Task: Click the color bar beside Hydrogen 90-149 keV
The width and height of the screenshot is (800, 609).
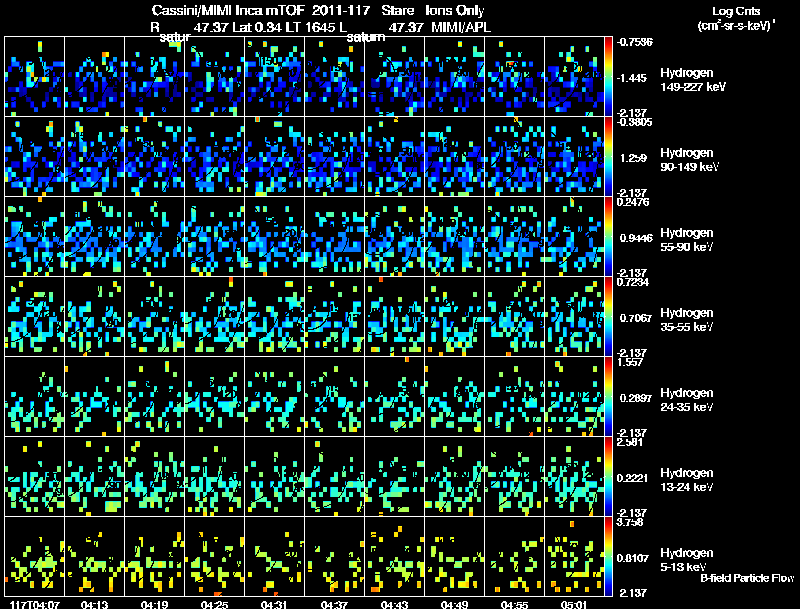Action: [608, 157]
